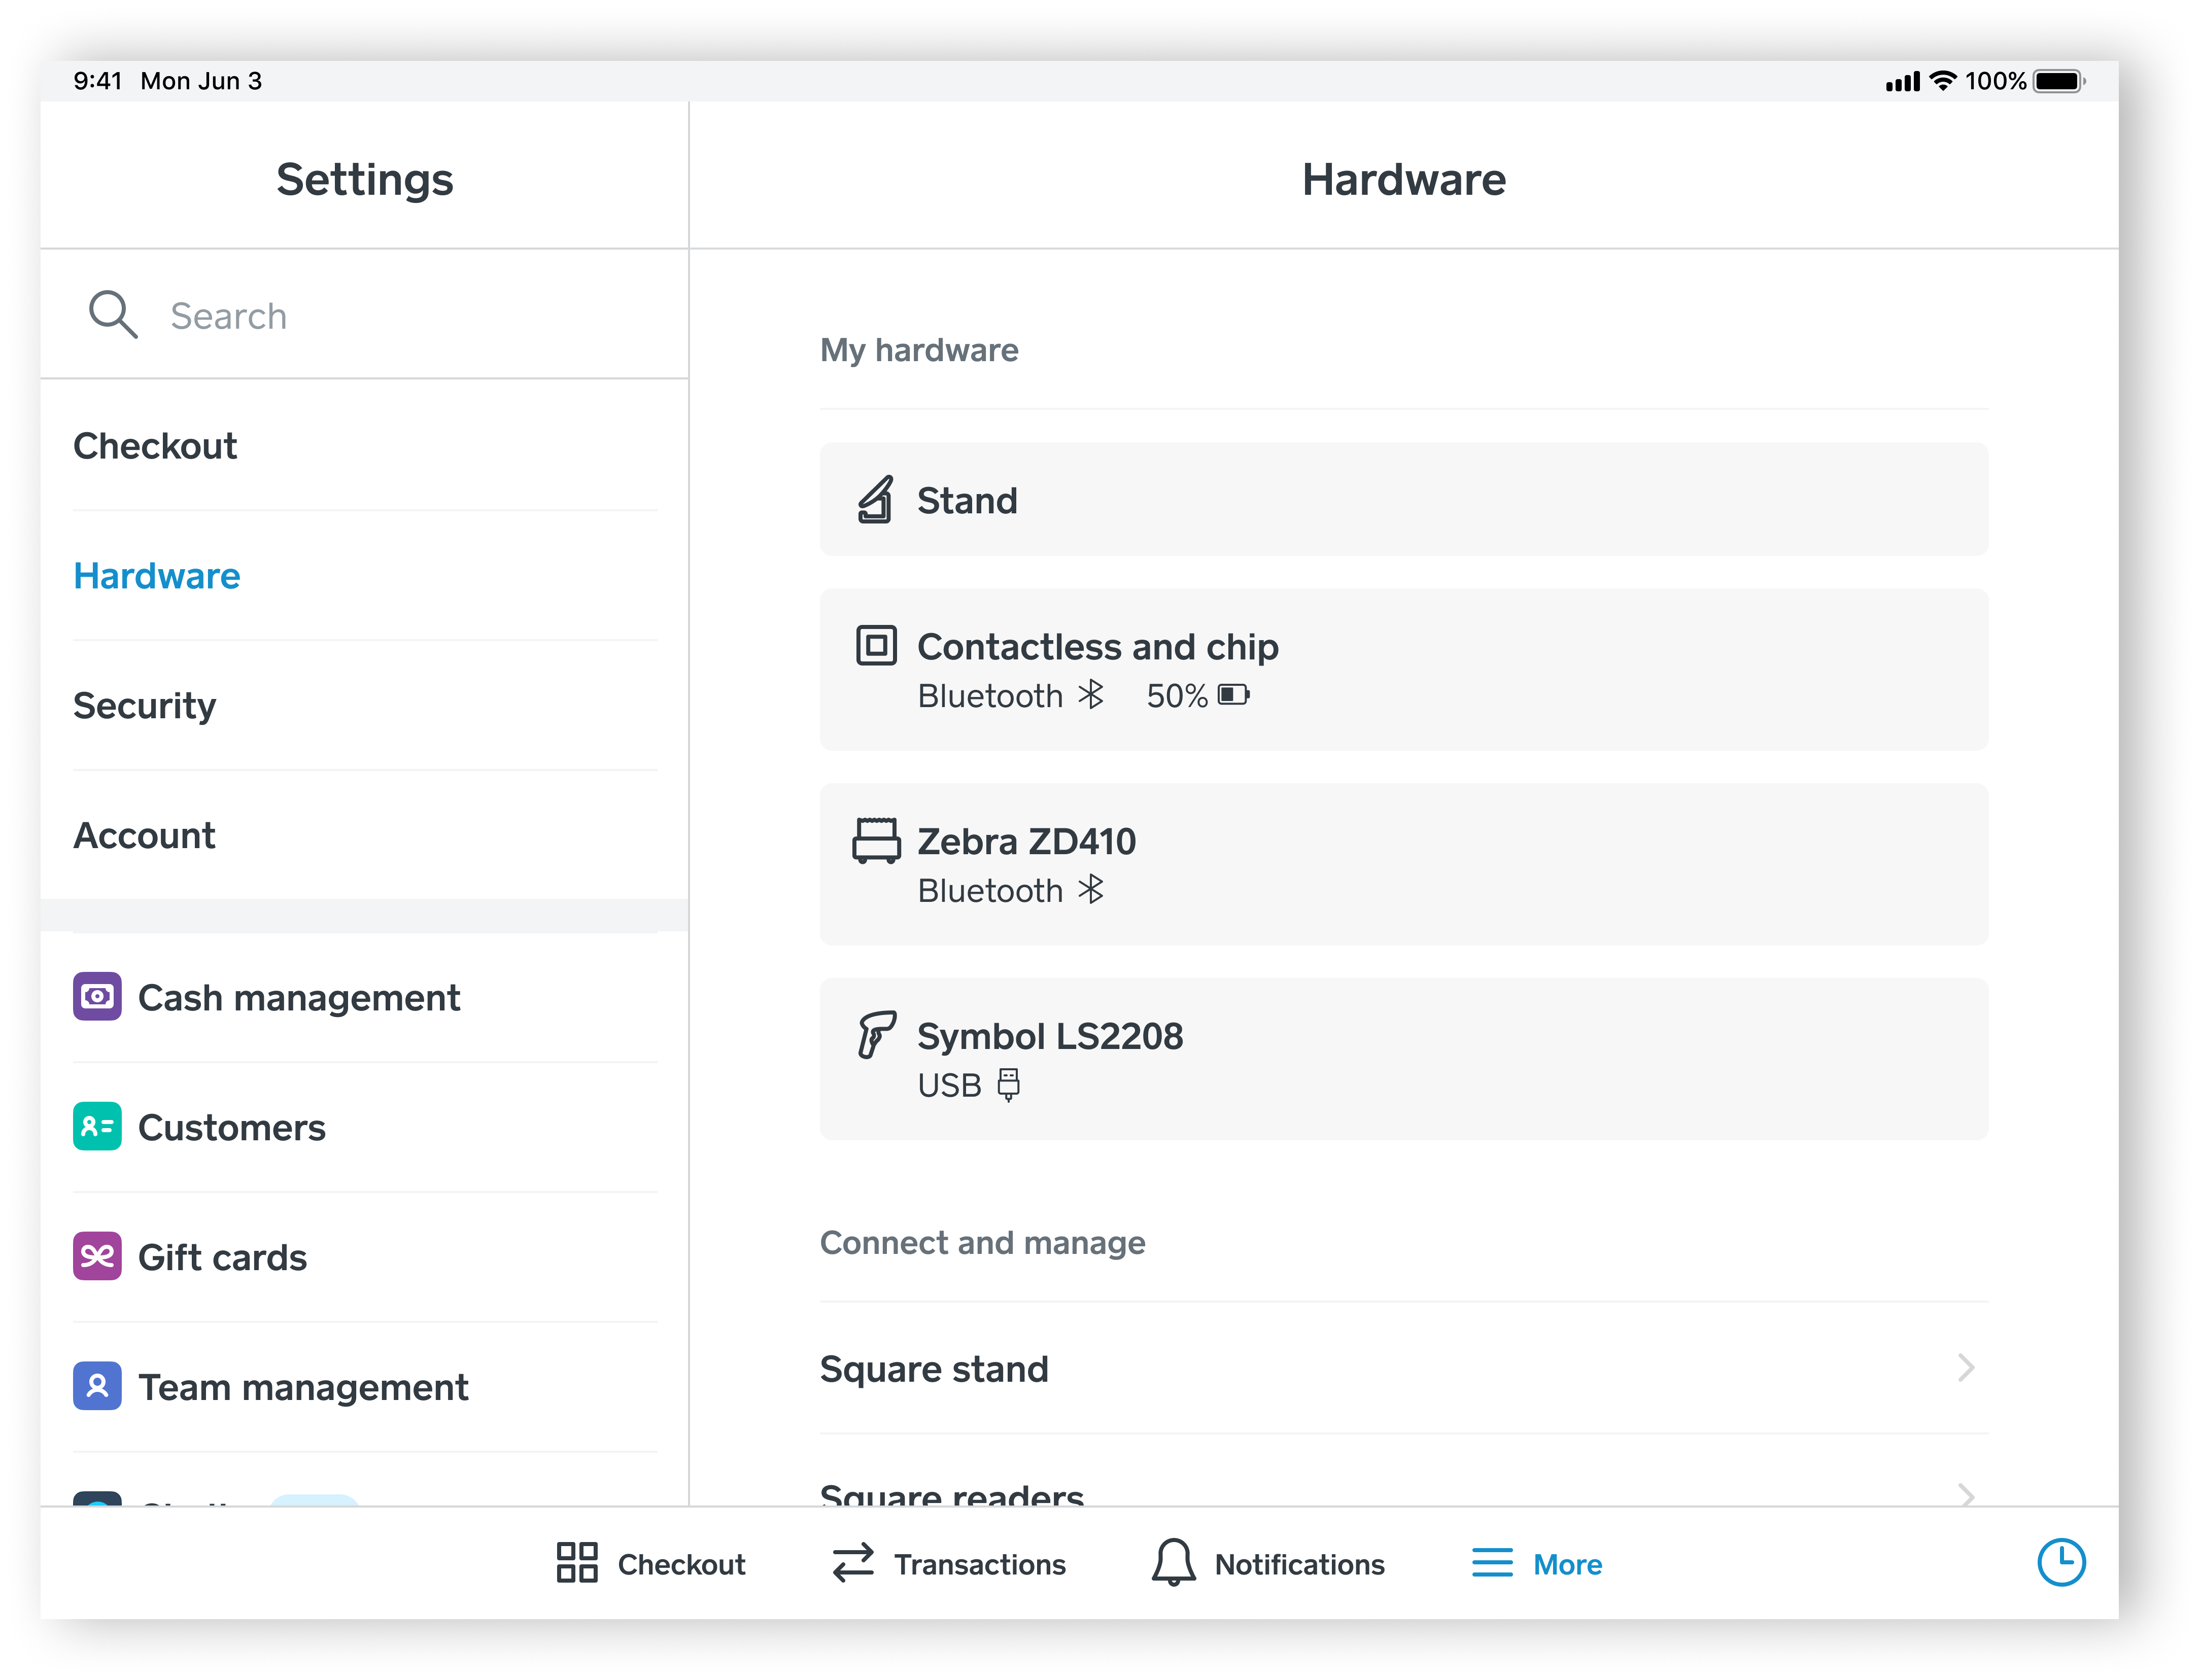Open Security settings
The image size is (2200, 1680).
click(364, 706)
